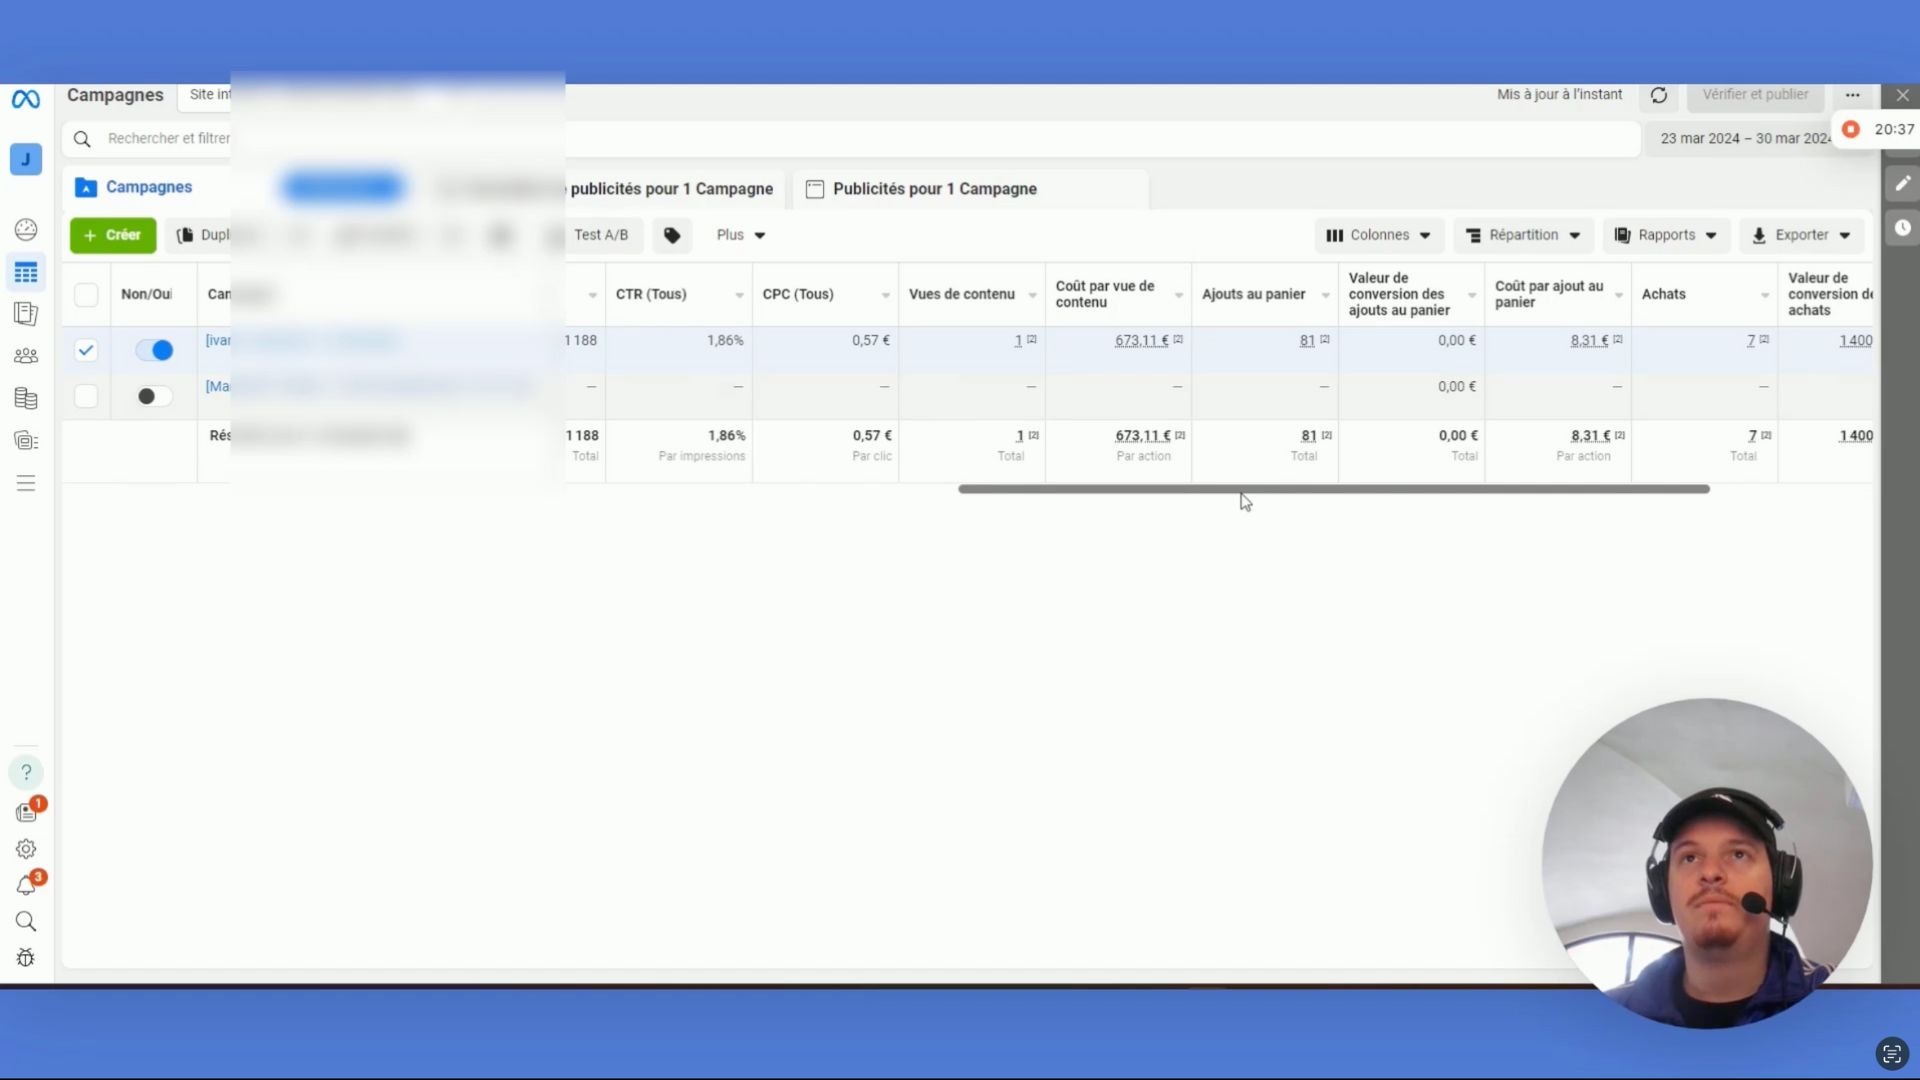Open the J account avatar
1920x1080 pixels.
[26, 159]
